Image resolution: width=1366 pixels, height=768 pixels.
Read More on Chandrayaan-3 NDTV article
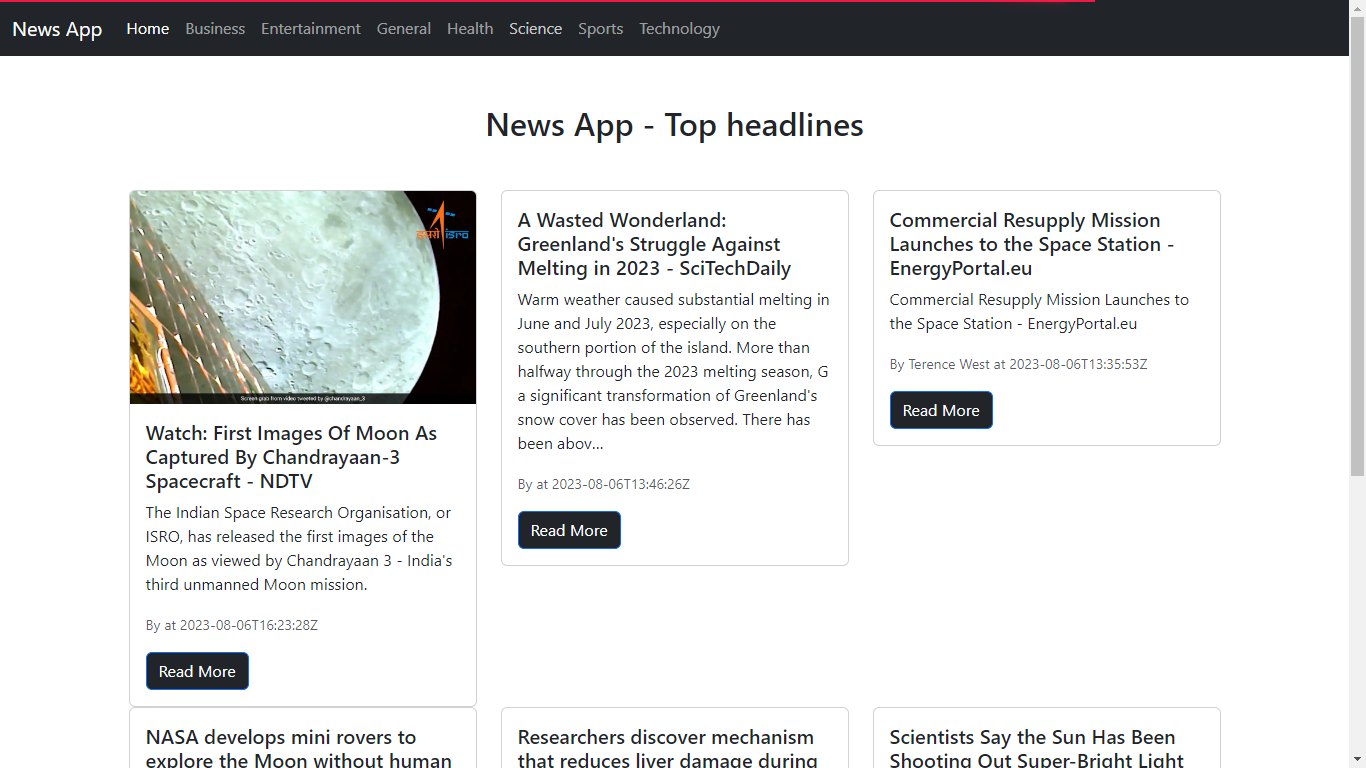pyautogui.click(x=197, y=671)
